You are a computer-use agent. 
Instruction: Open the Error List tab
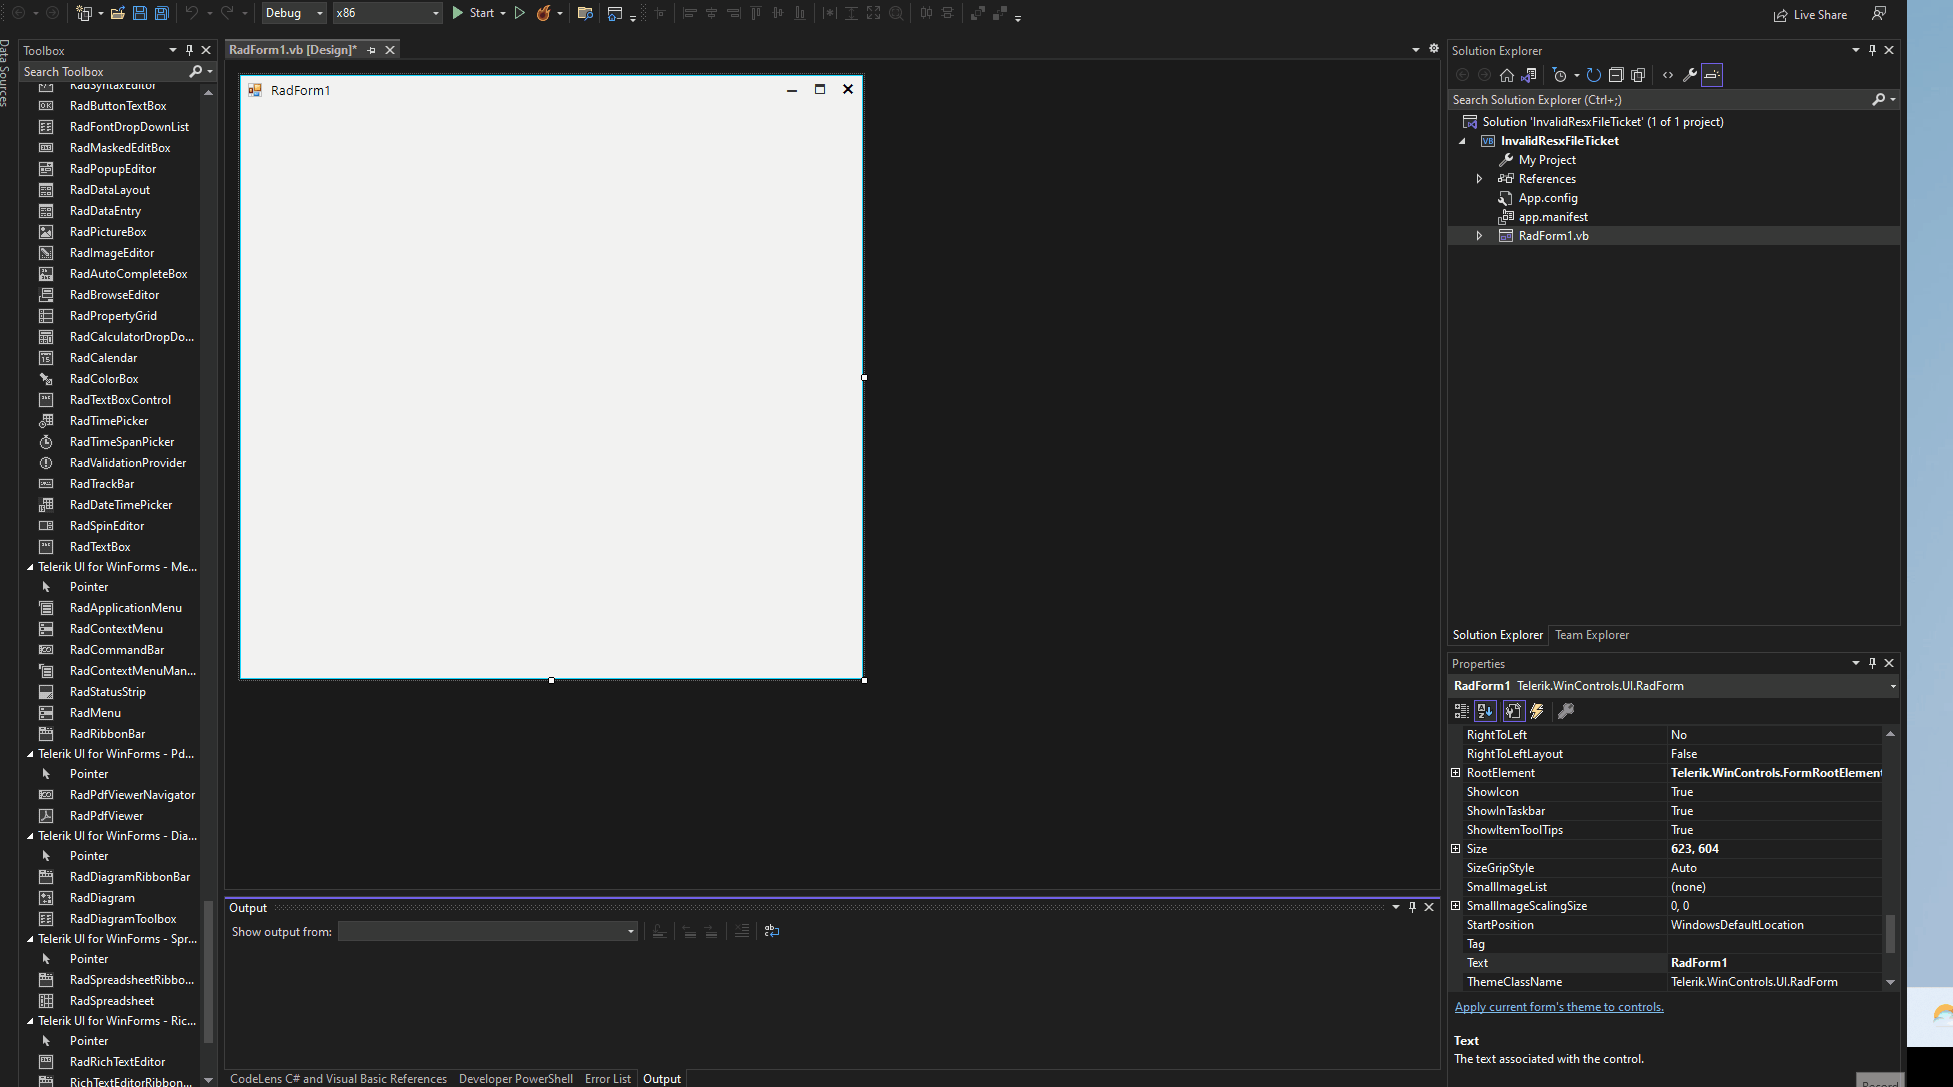607,1079
